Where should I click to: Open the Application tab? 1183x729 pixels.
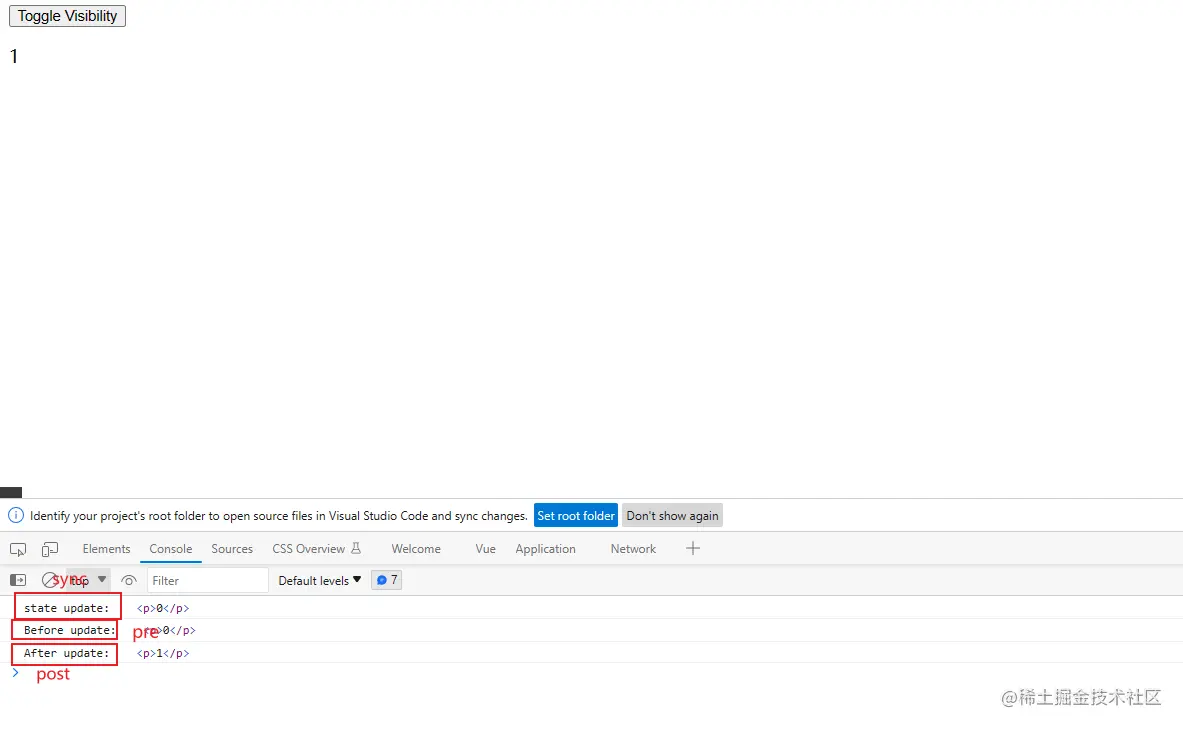[x=545, y=549]
